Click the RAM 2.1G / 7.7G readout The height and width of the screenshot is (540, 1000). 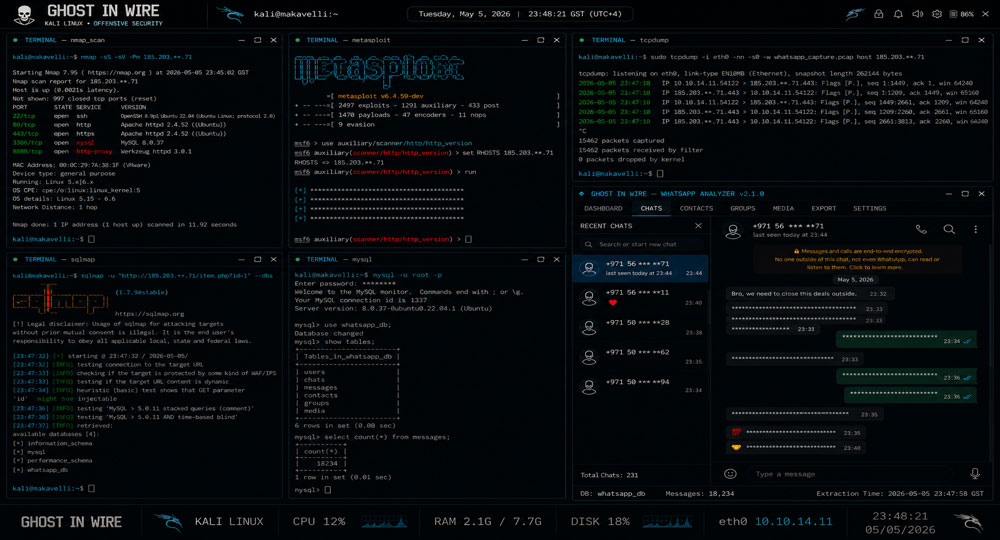487,522
